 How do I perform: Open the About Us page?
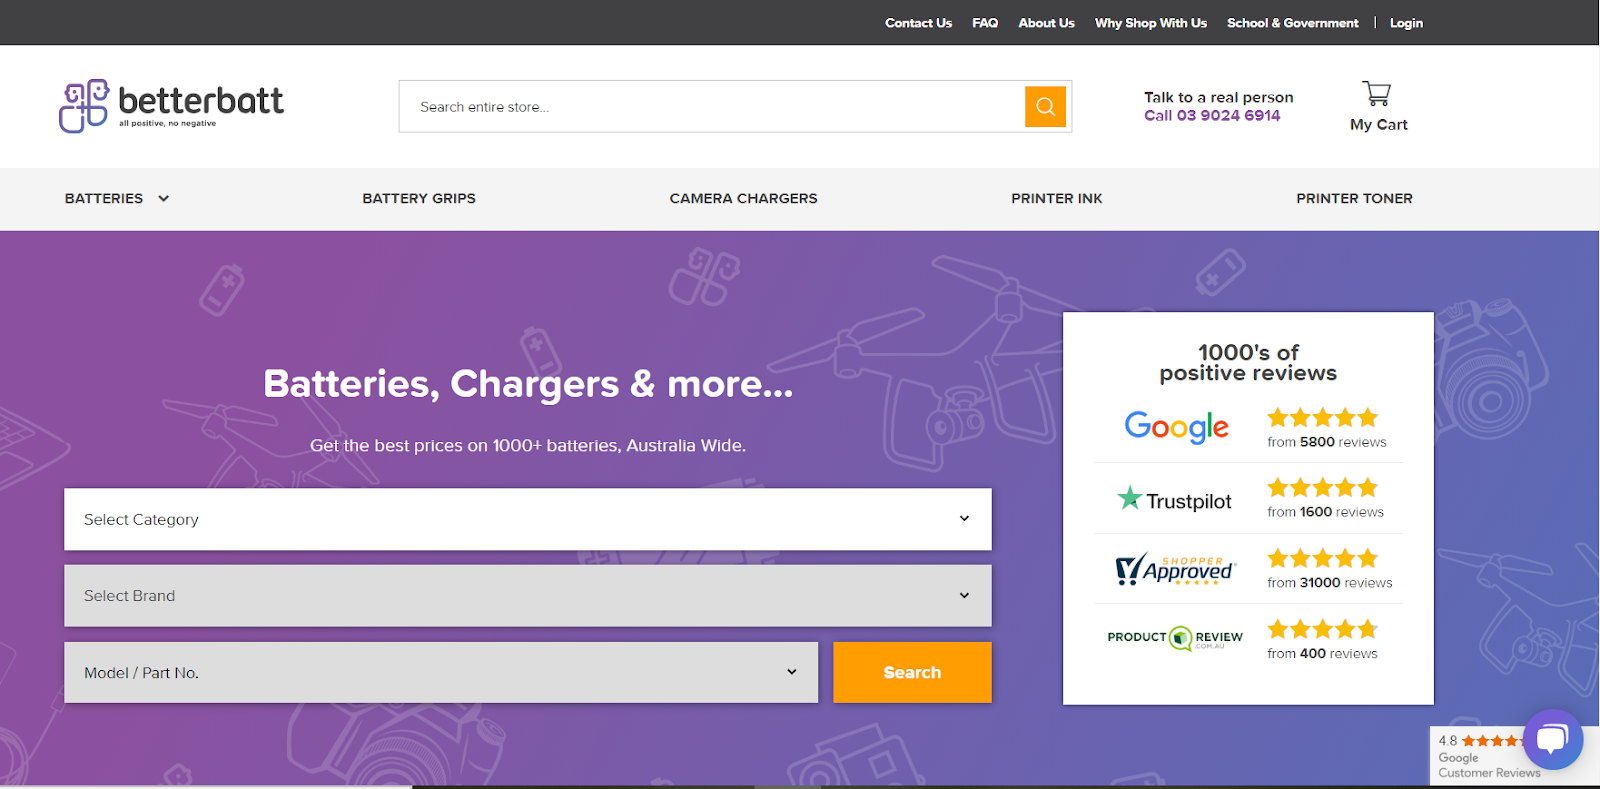point(1046,23)
